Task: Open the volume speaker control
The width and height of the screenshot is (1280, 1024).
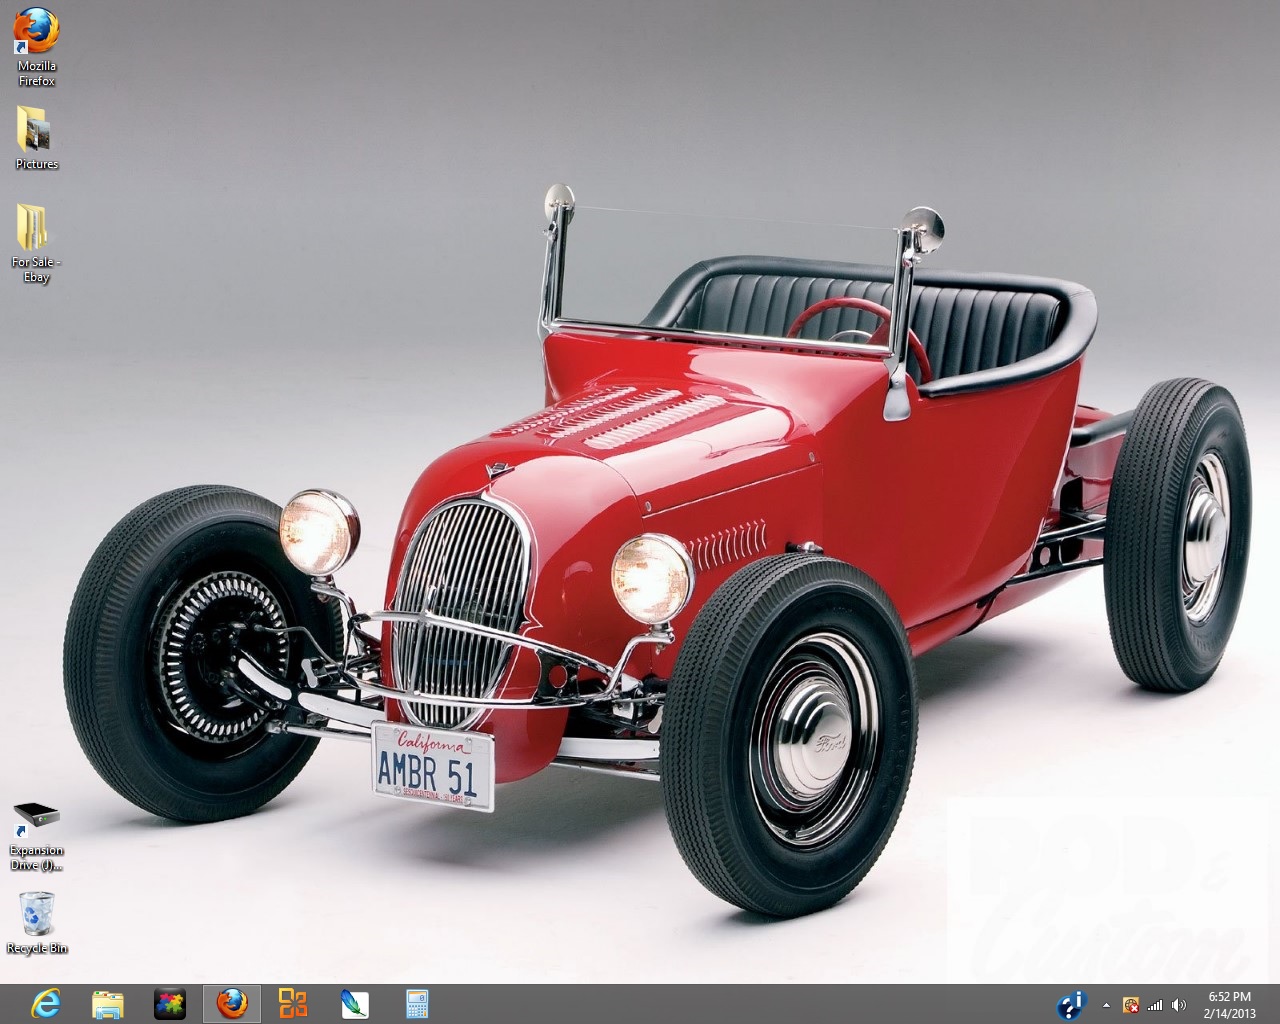Action: 1179,1004
